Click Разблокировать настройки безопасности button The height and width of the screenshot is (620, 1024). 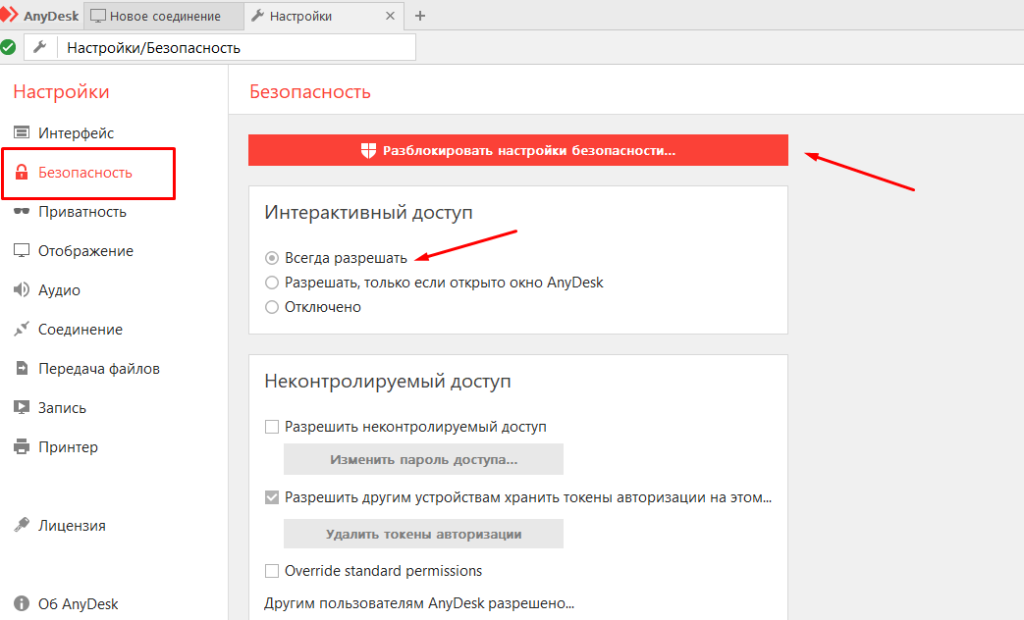(518, 150)
